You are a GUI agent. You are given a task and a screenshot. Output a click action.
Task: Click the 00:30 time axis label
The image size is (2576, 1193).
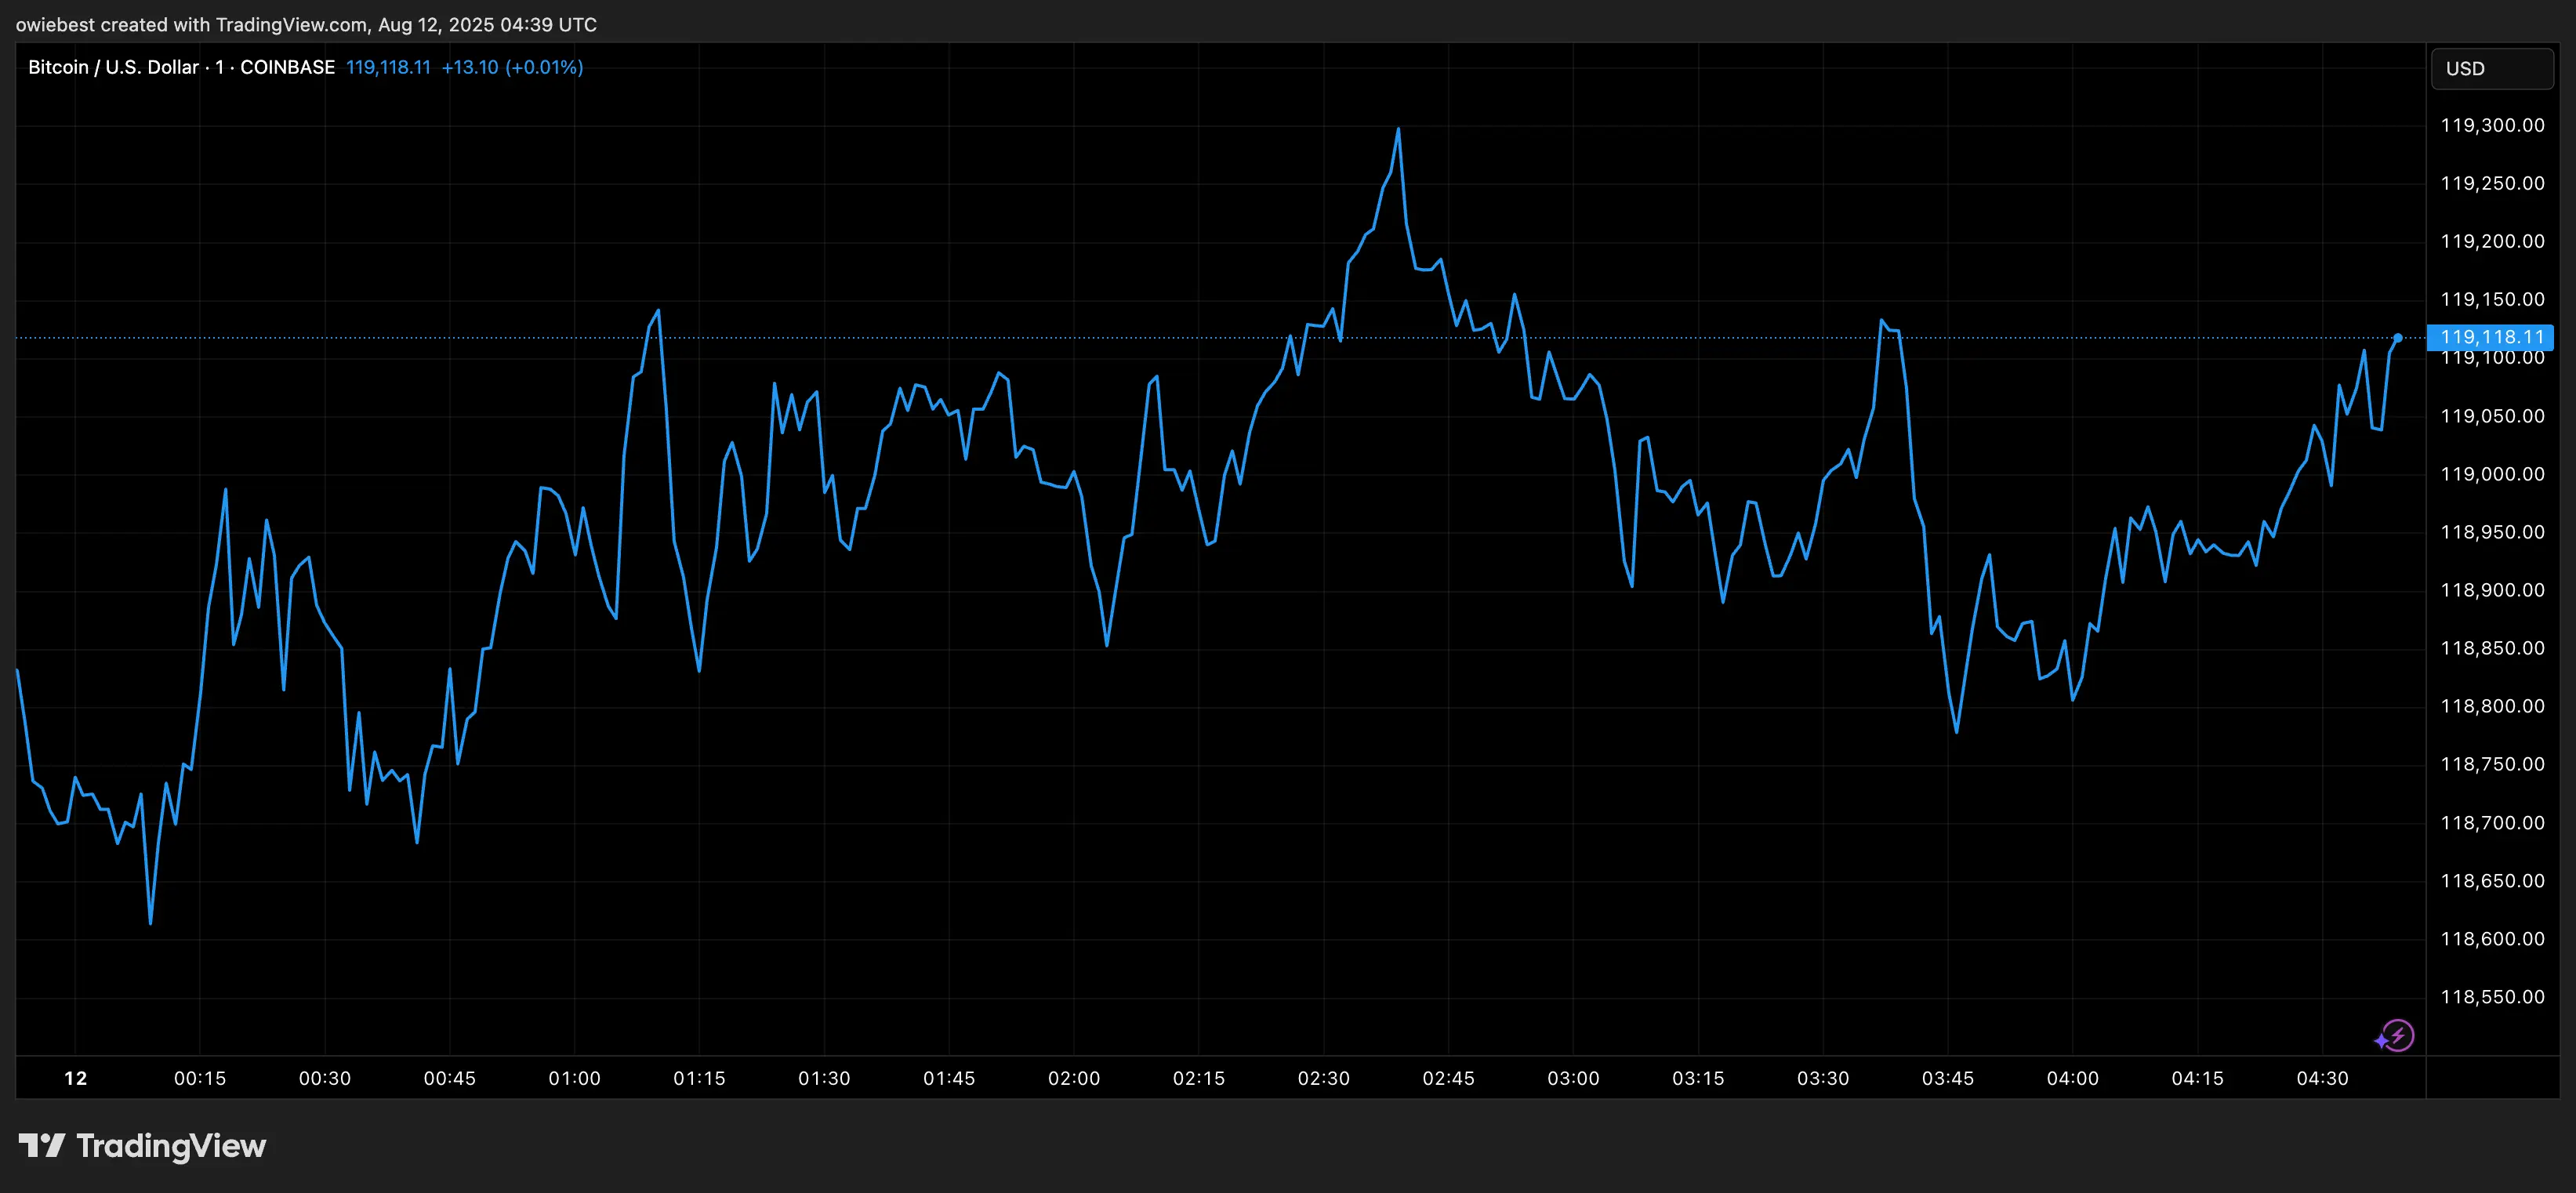325,1078
